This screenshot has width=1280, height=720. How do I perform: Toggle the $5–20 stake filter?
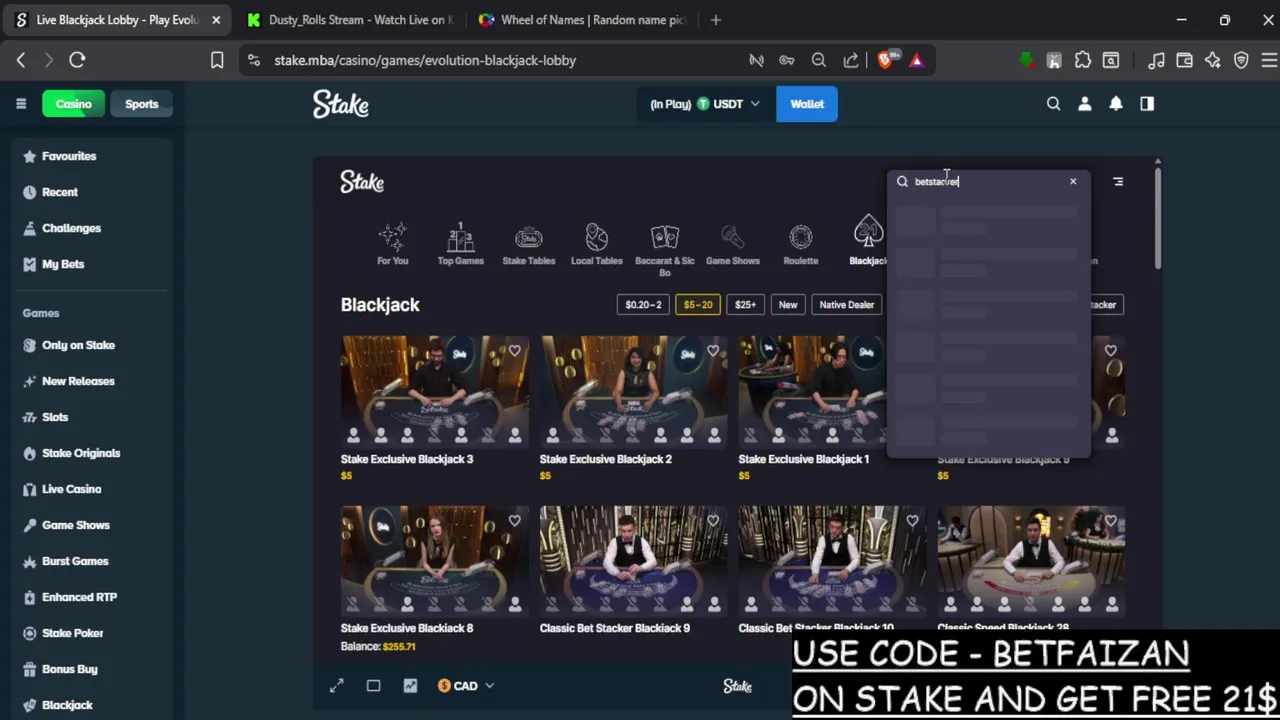click(x=698, y=305)
